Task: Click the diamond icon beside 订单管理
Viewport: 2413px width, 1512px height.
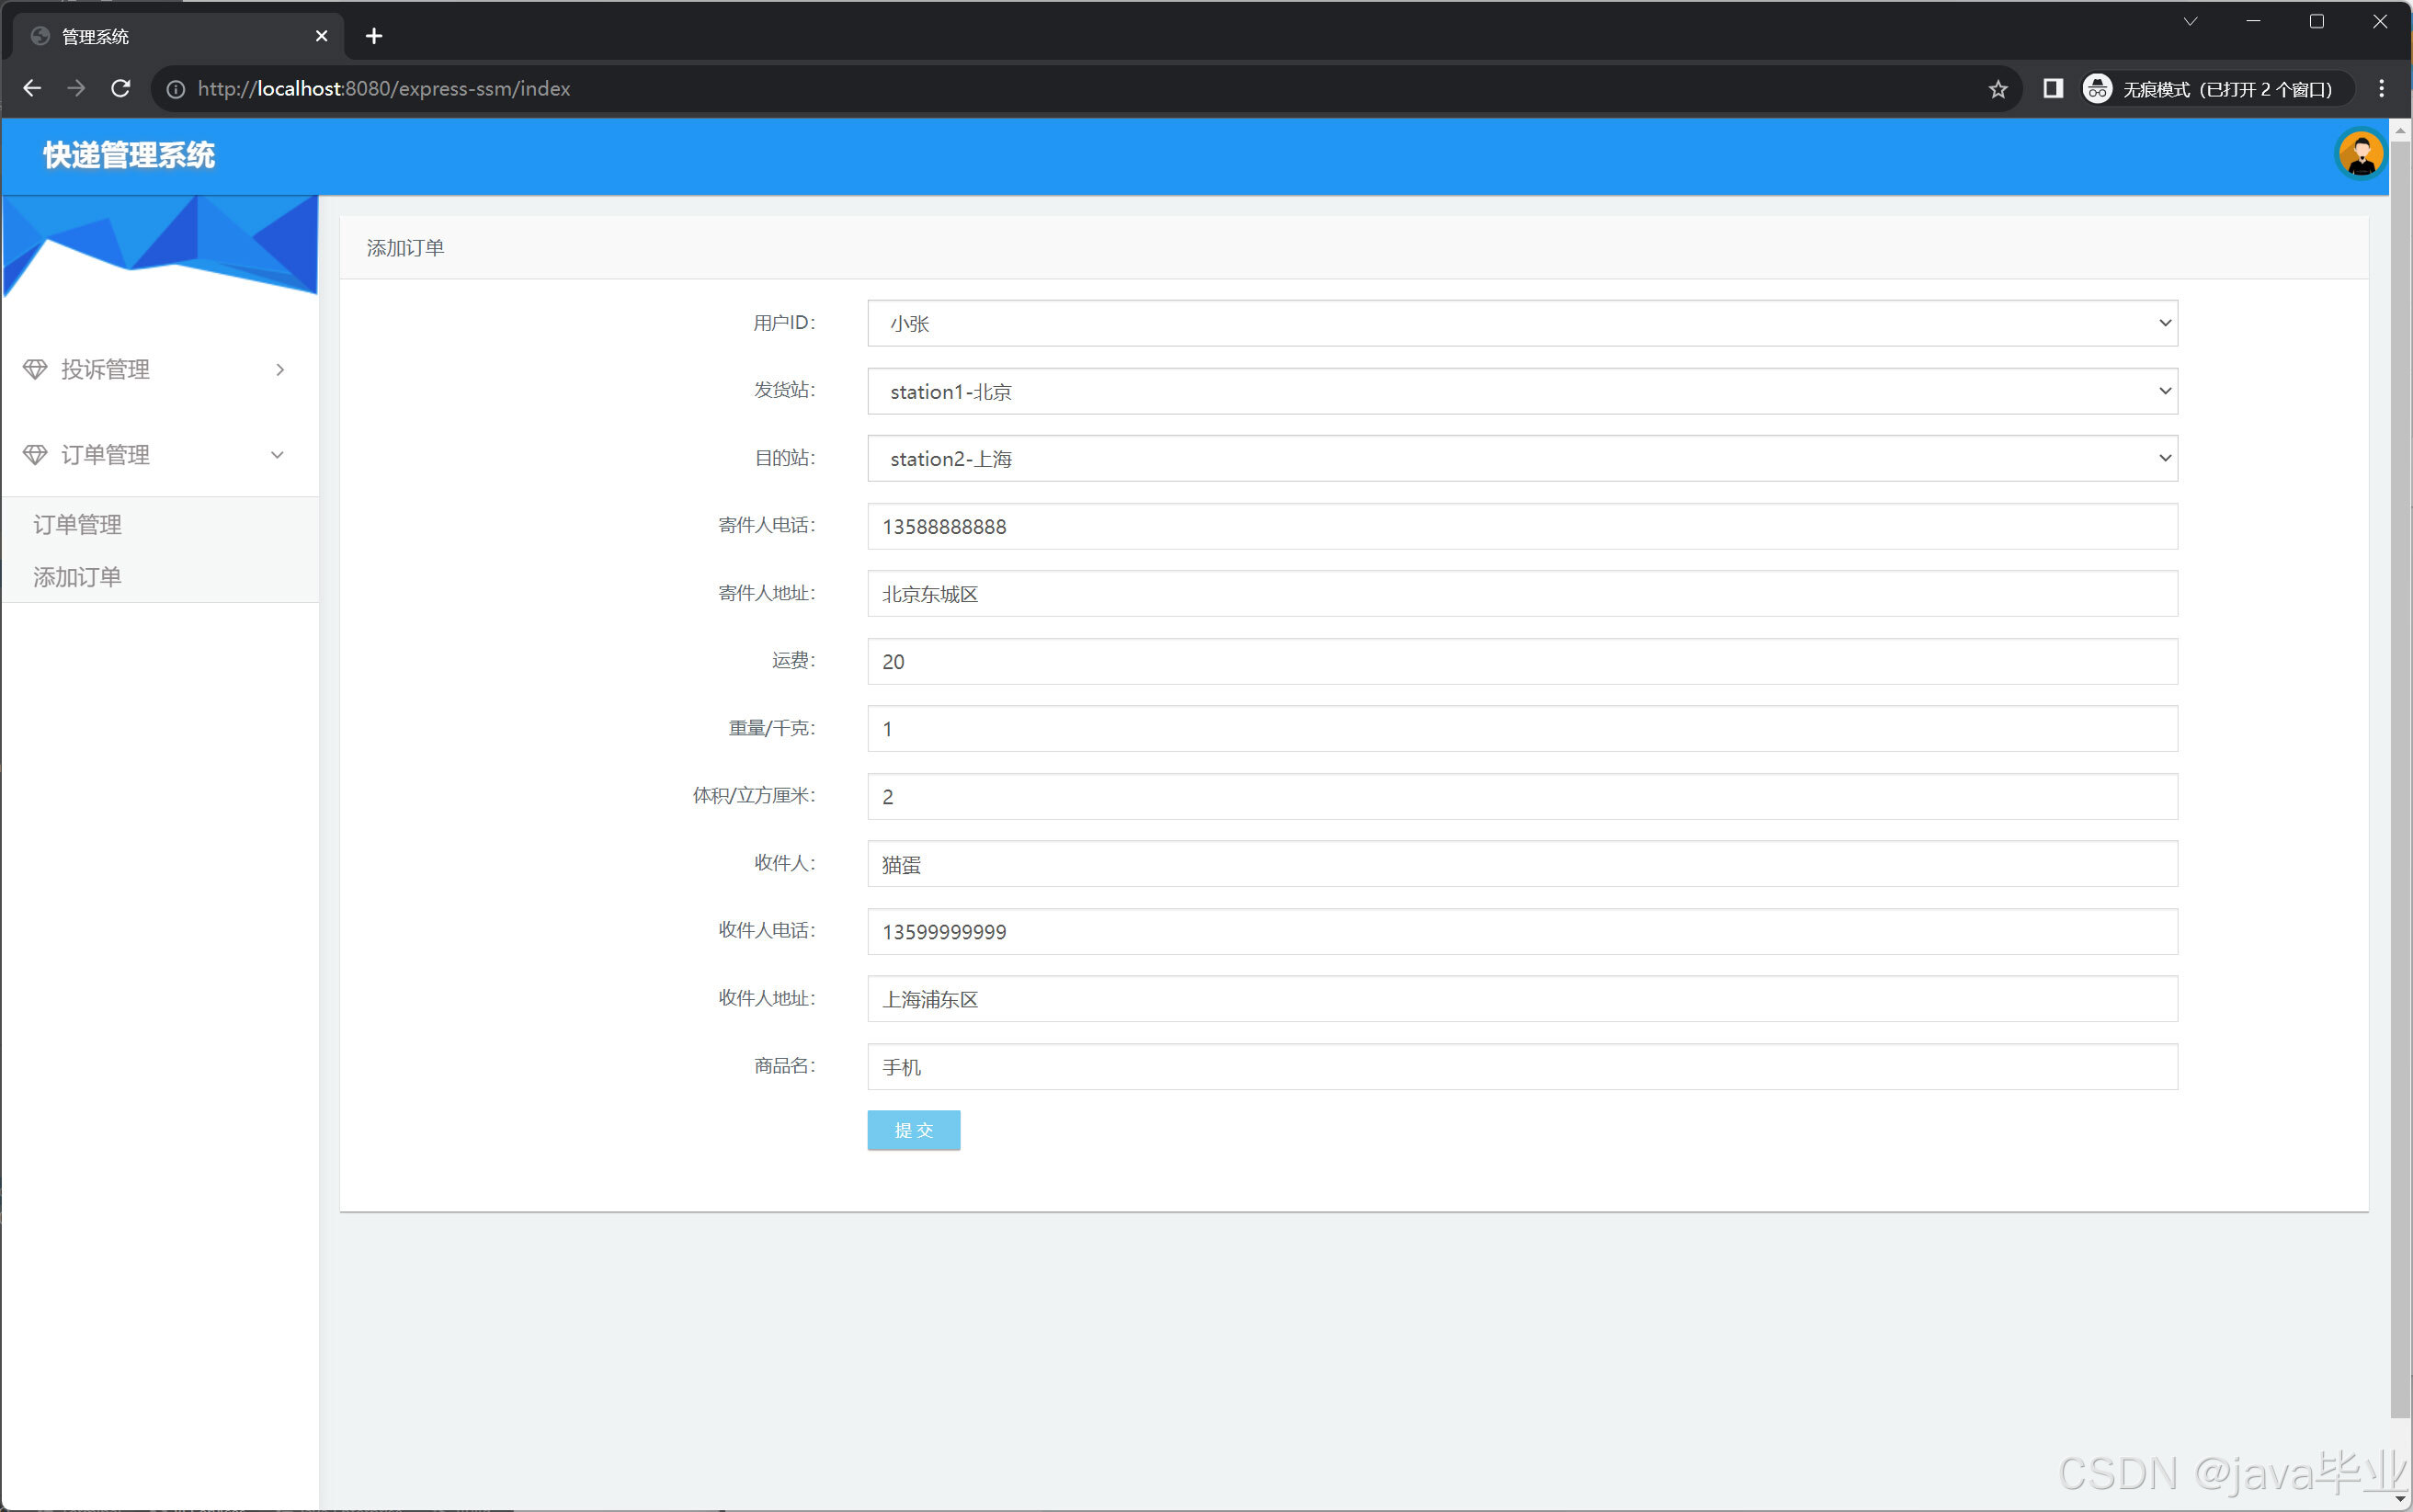Action: point(35,455)
